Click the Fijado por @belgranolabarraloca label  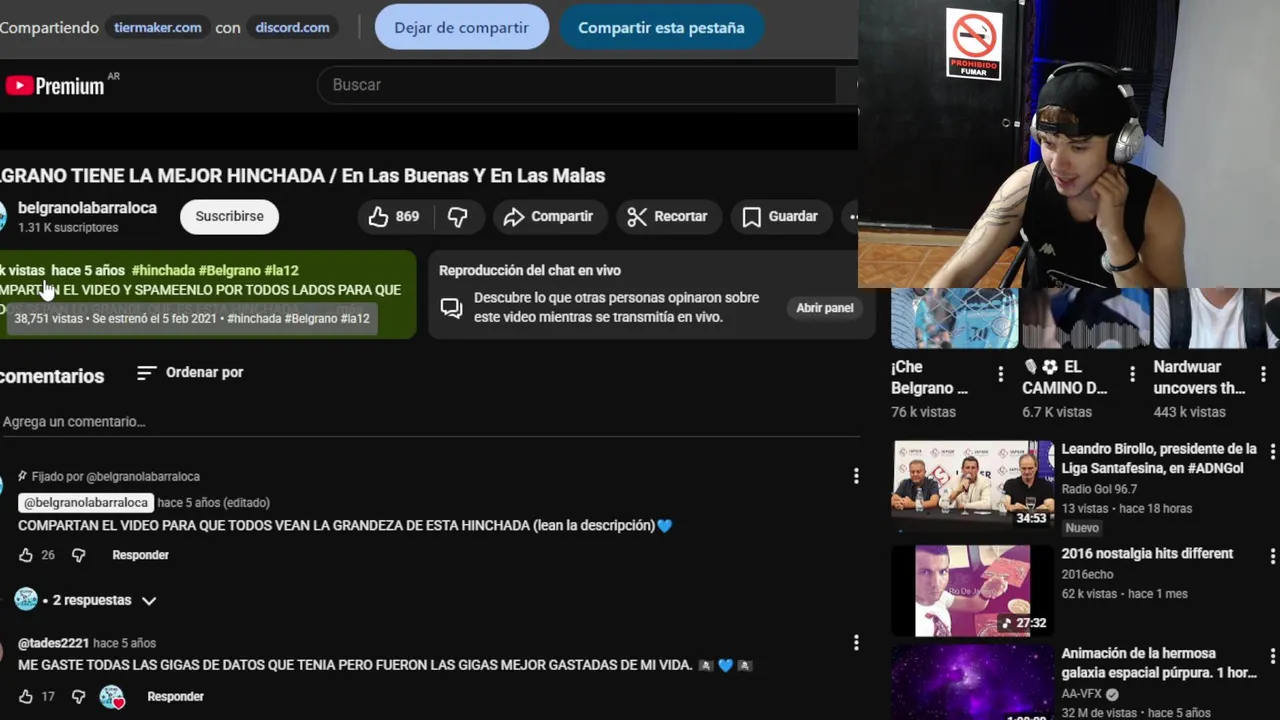point(108,477)
